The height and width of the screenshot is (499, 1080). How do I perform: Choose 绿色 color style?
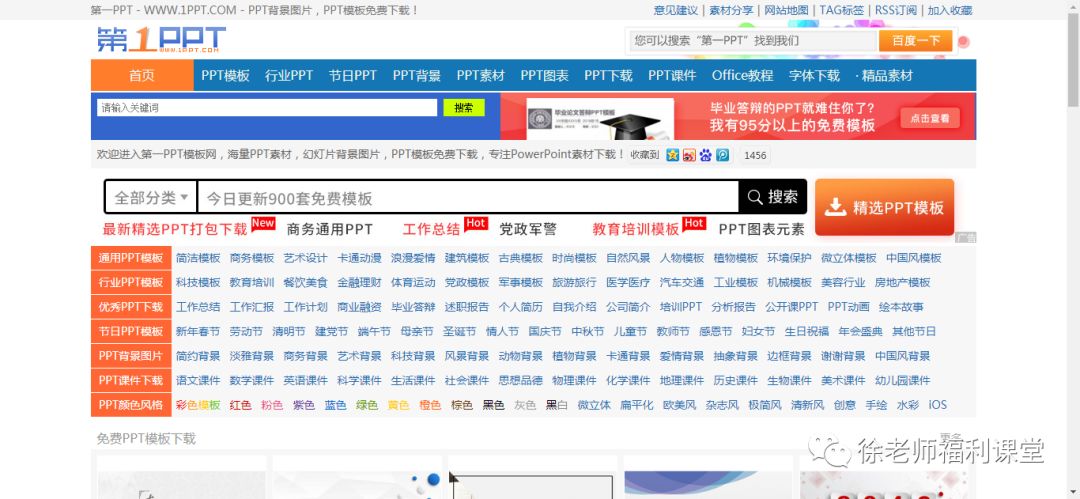(x=366, y=405)
